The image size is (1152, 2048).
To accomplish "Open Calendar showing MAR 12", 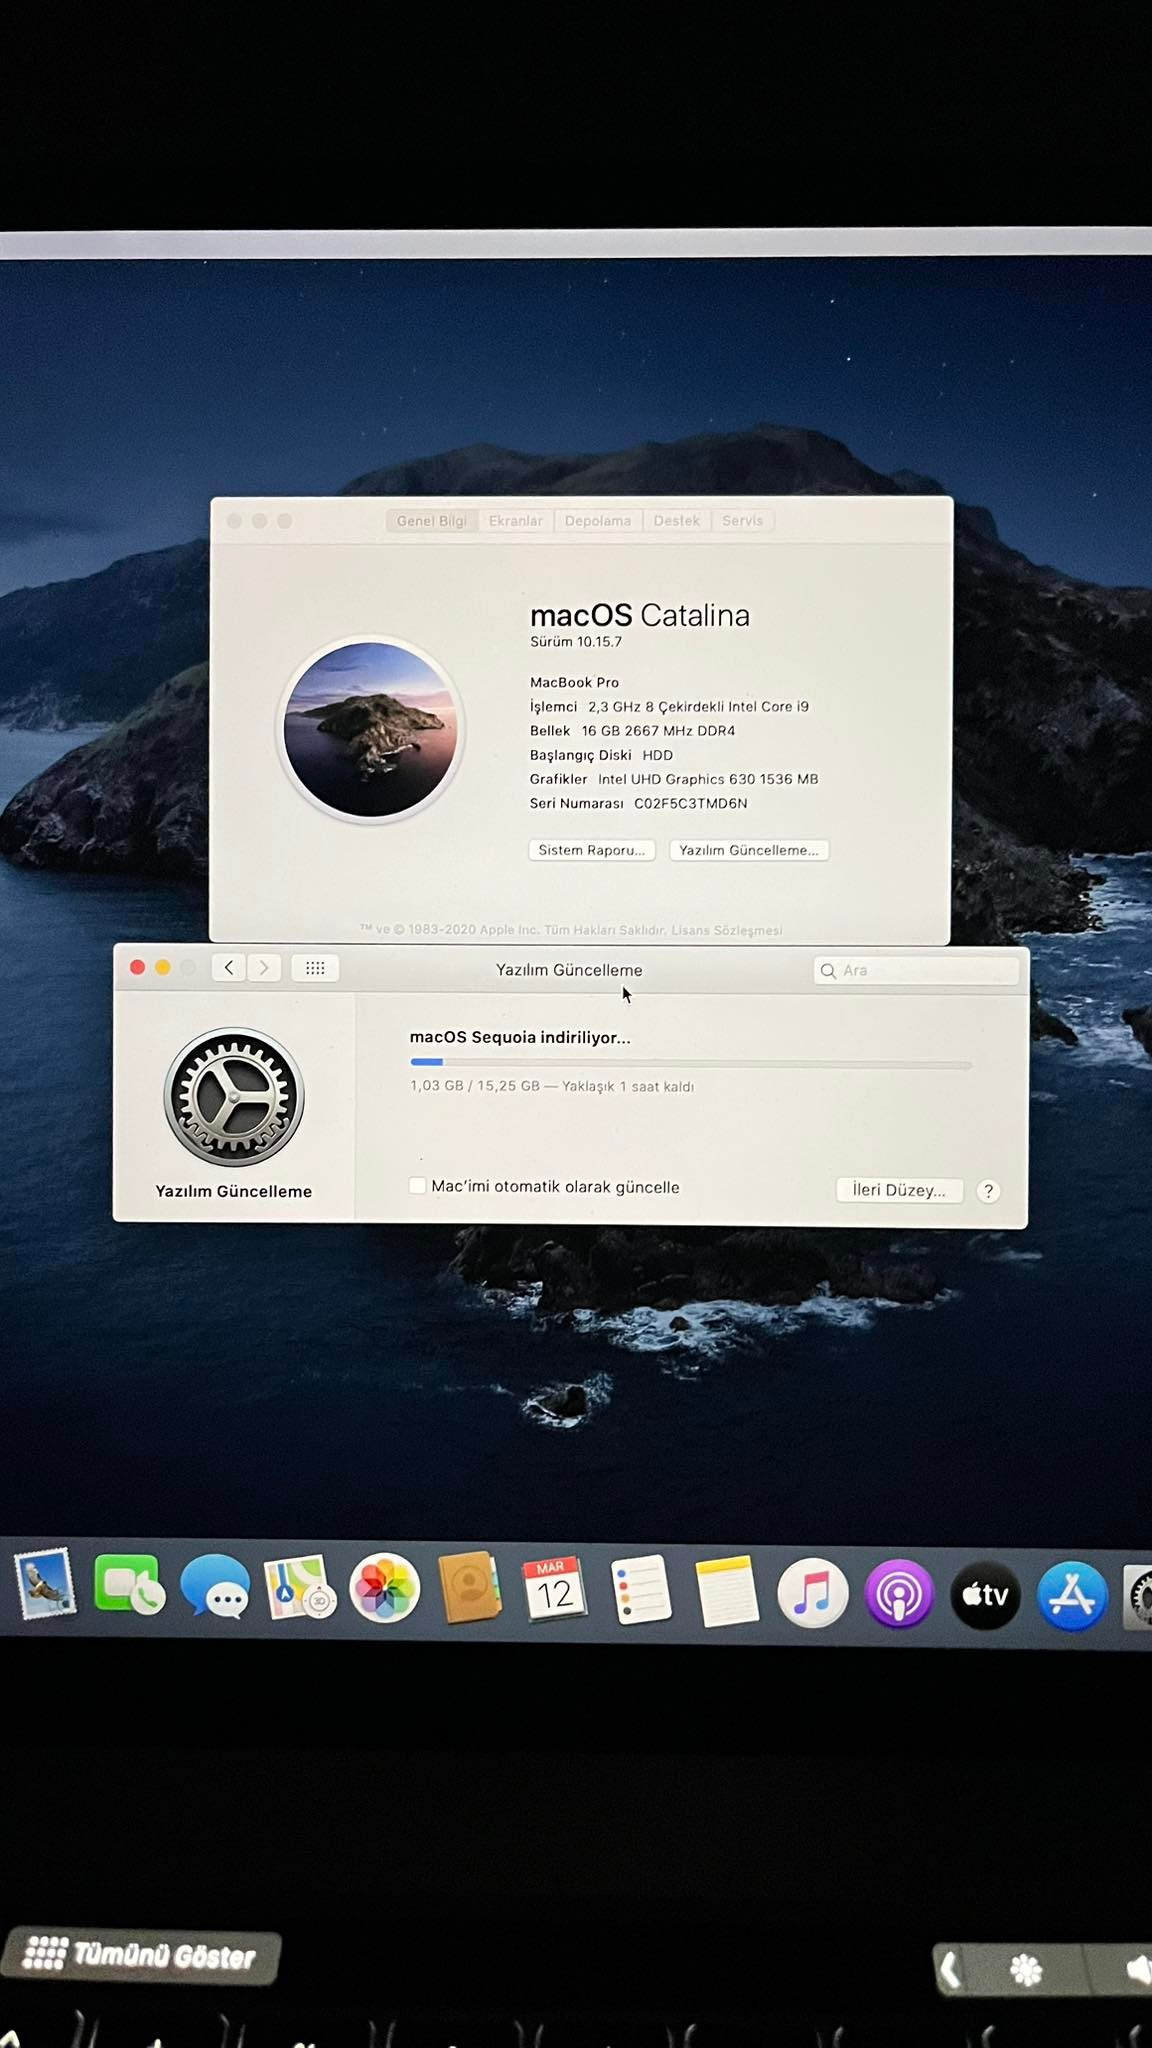I will pyautogui.click(x=554, y=1590).
